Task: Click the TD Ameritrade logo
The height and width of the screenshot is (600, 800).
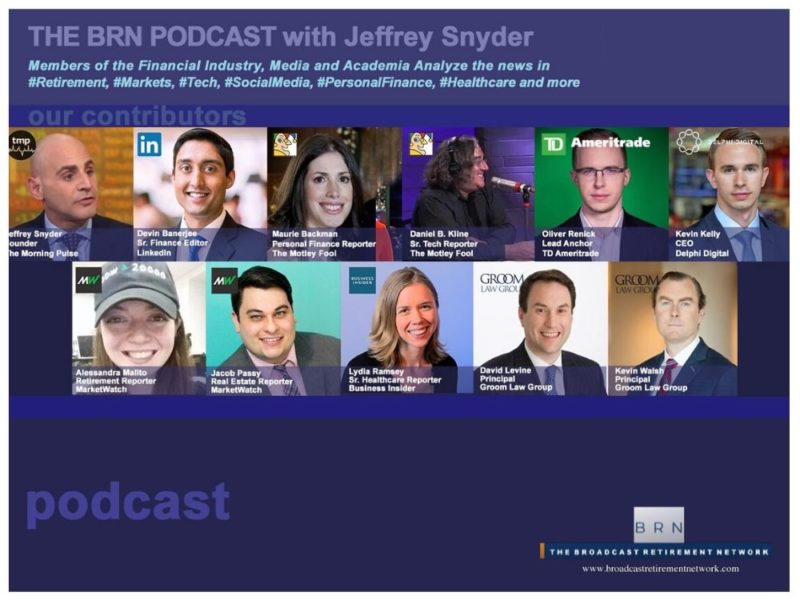Action: click(595, 143)
